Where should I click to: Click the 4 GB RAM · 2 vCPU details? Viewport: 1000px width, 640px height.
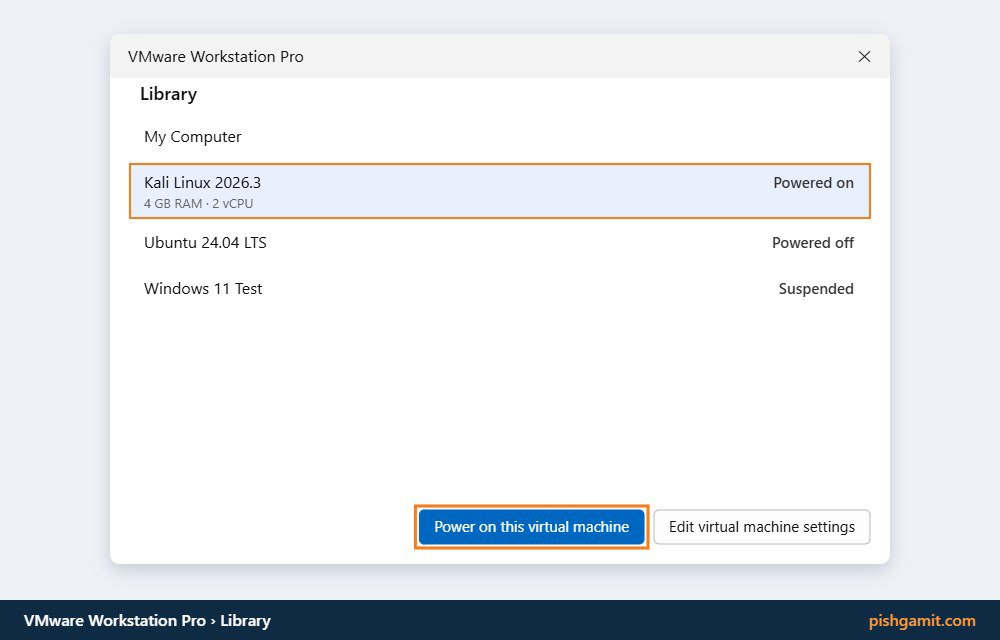pyautogui.click(x=198, y=204)
